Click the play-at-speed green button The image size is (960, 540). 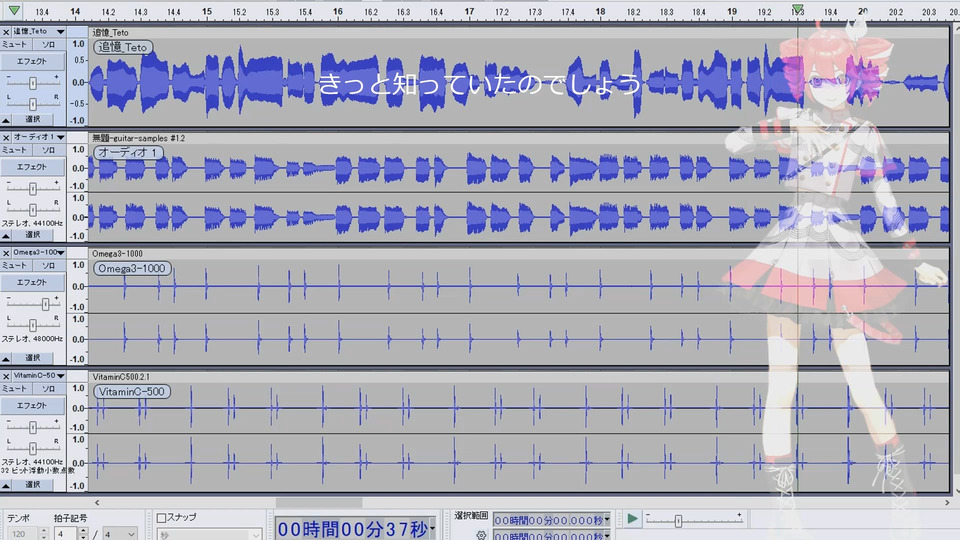click(632, 519)
